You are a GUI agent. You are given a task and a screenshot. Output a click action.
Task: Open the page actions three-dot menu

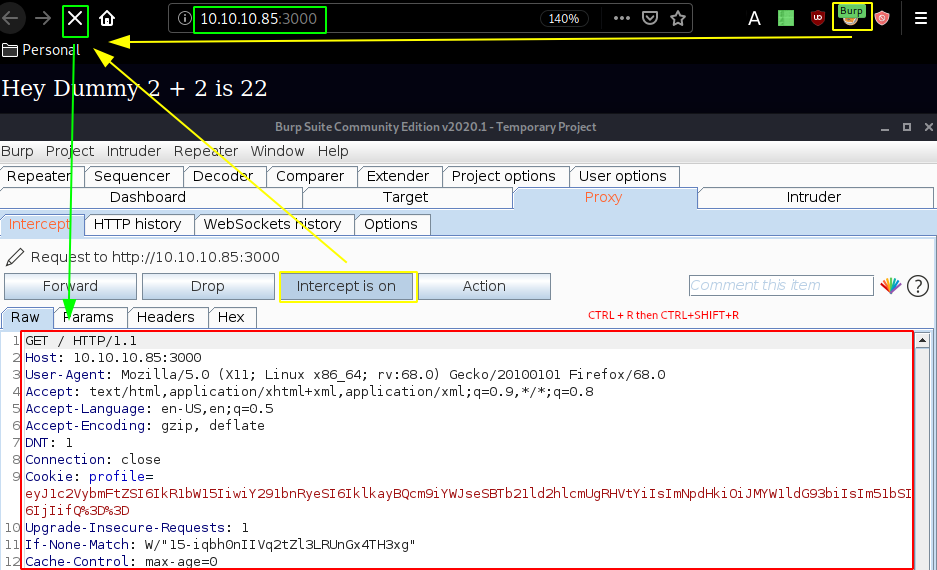(622, 19)
